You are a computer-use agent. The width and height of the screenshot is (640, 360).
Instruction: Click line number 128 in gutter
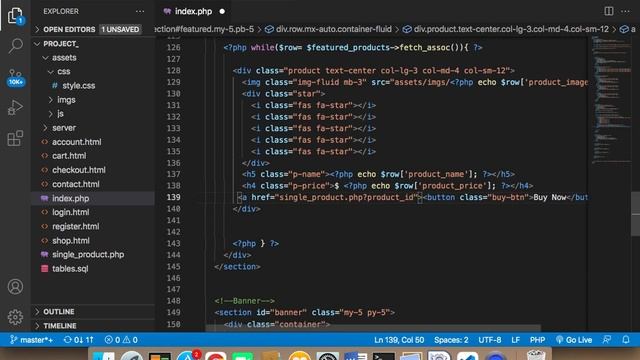(x=173, y=71)
